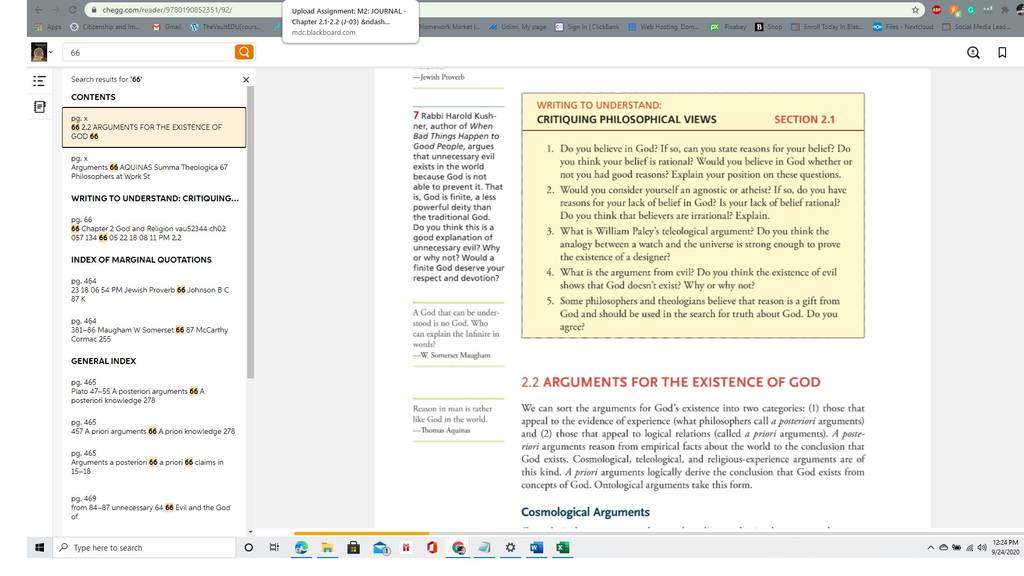Open Microsoft Store from taskbar
This screenshot has height=576, width=1024.
tap(353, 547)
